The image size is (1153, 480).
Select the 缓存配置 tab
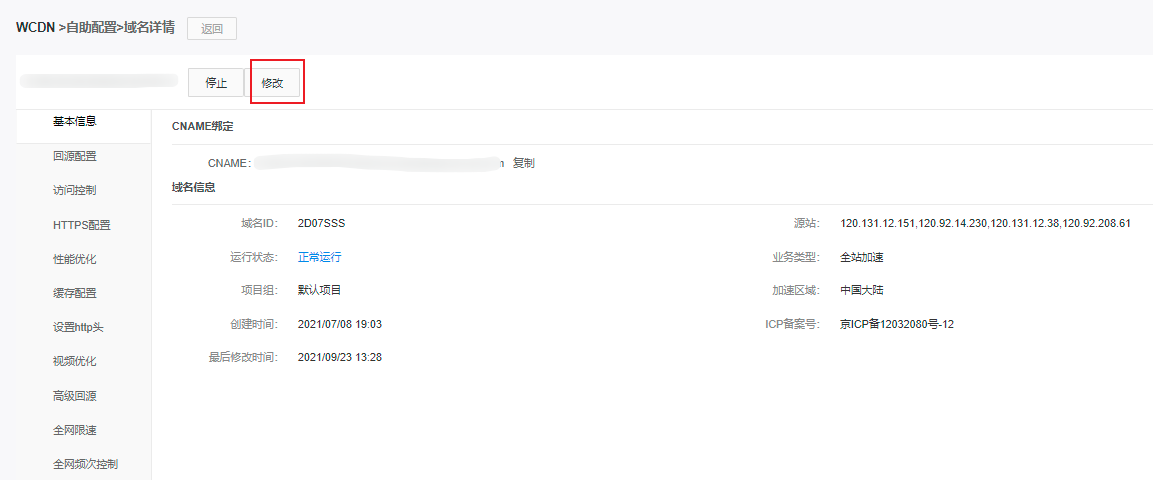pyautogui.click(x=75, y=293)
